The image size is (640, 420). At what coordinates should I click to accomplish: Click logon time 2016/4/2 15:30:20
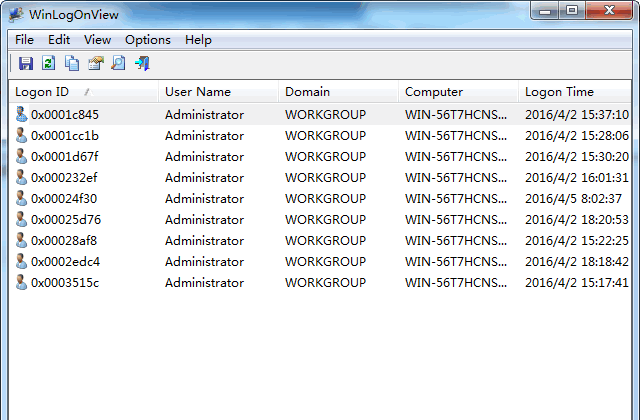pos(577,157)
